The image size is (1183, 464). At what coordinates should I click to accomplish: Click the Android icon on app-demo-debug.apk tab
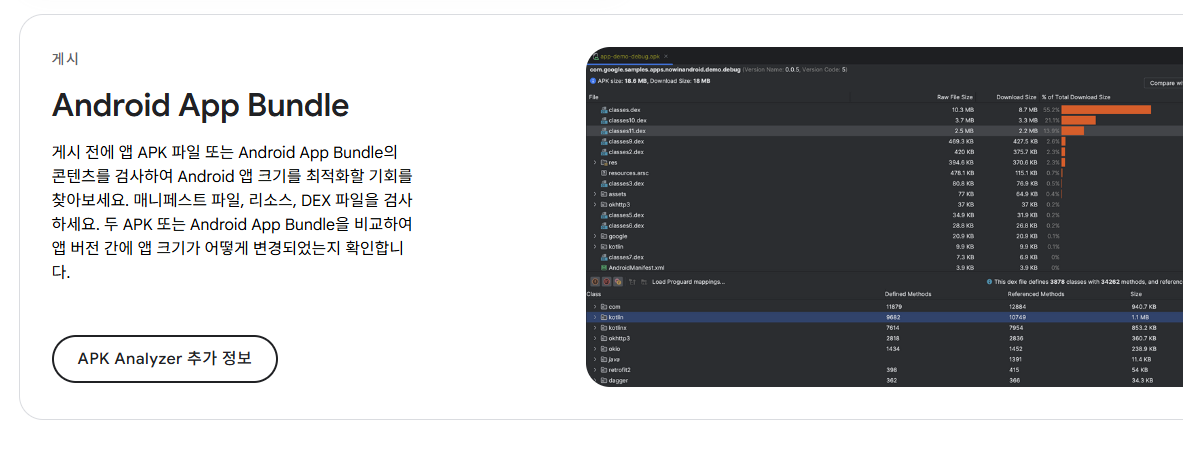pyautogui.click(x=596, y=57)
